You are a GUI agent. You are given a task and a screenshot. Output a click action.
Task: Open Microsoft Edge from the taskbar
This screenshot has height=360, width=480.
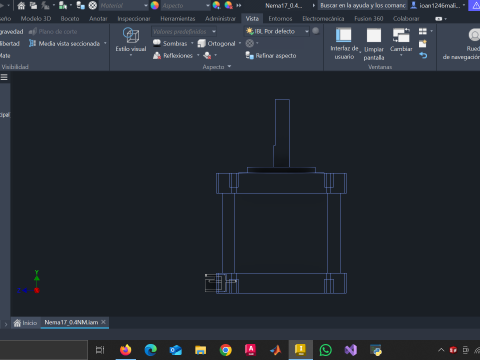point(151,350)
